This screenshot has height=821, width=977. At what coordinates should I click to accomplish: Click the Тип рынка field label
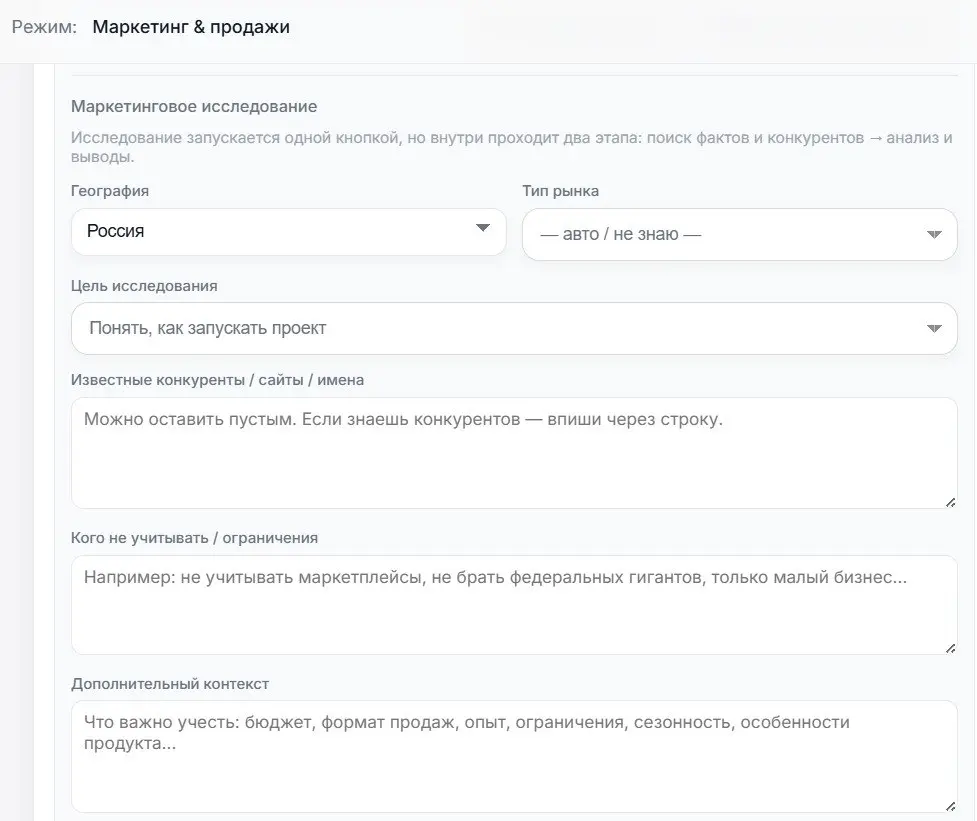click(x=560, y=191)
